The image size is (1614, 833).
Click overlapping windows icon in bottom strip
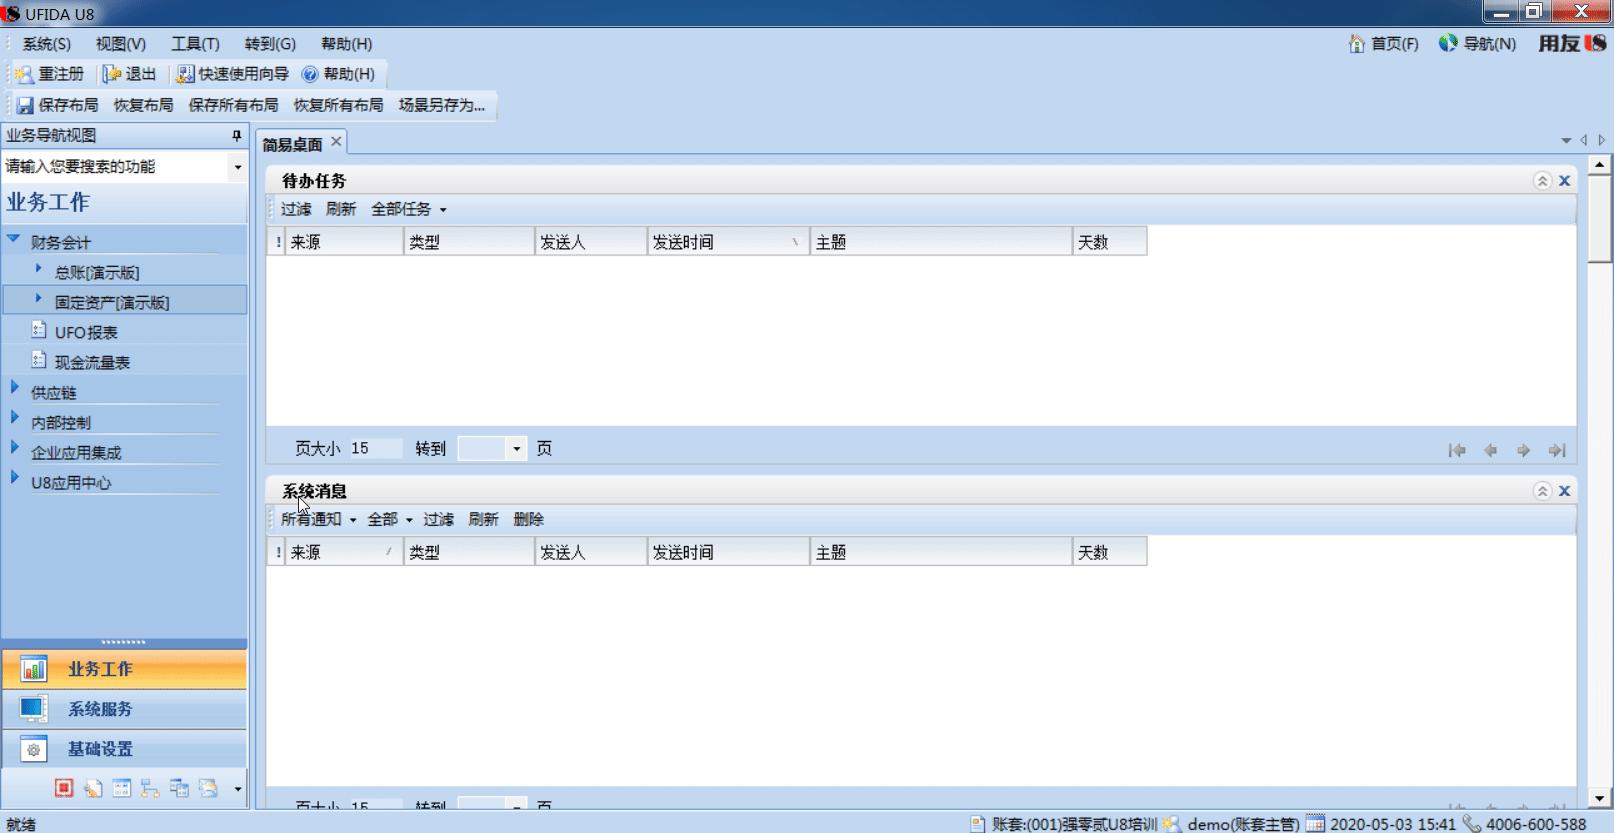[179, 788]
